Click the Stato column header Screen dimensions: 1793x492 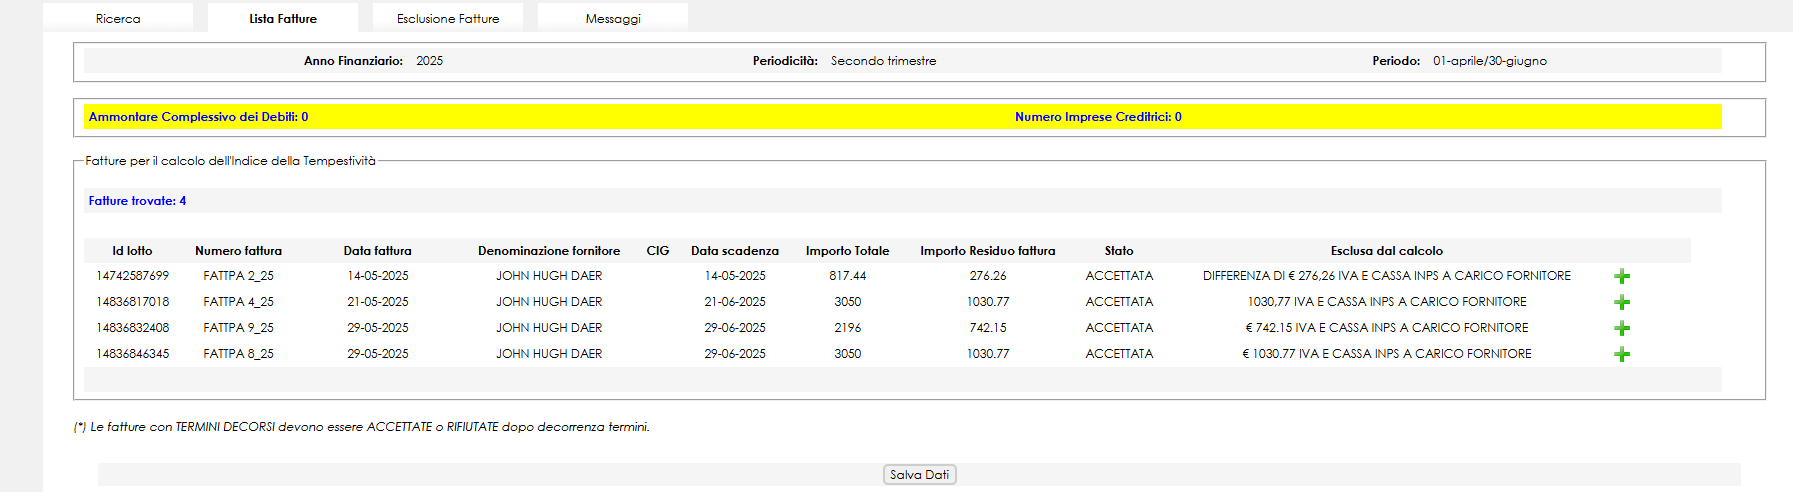click(1119, 251)
